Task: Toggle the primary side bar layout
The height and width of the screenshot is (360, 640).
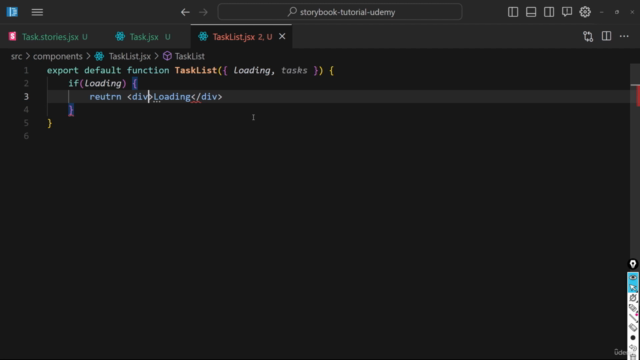Action: click(x=513, y=12)
